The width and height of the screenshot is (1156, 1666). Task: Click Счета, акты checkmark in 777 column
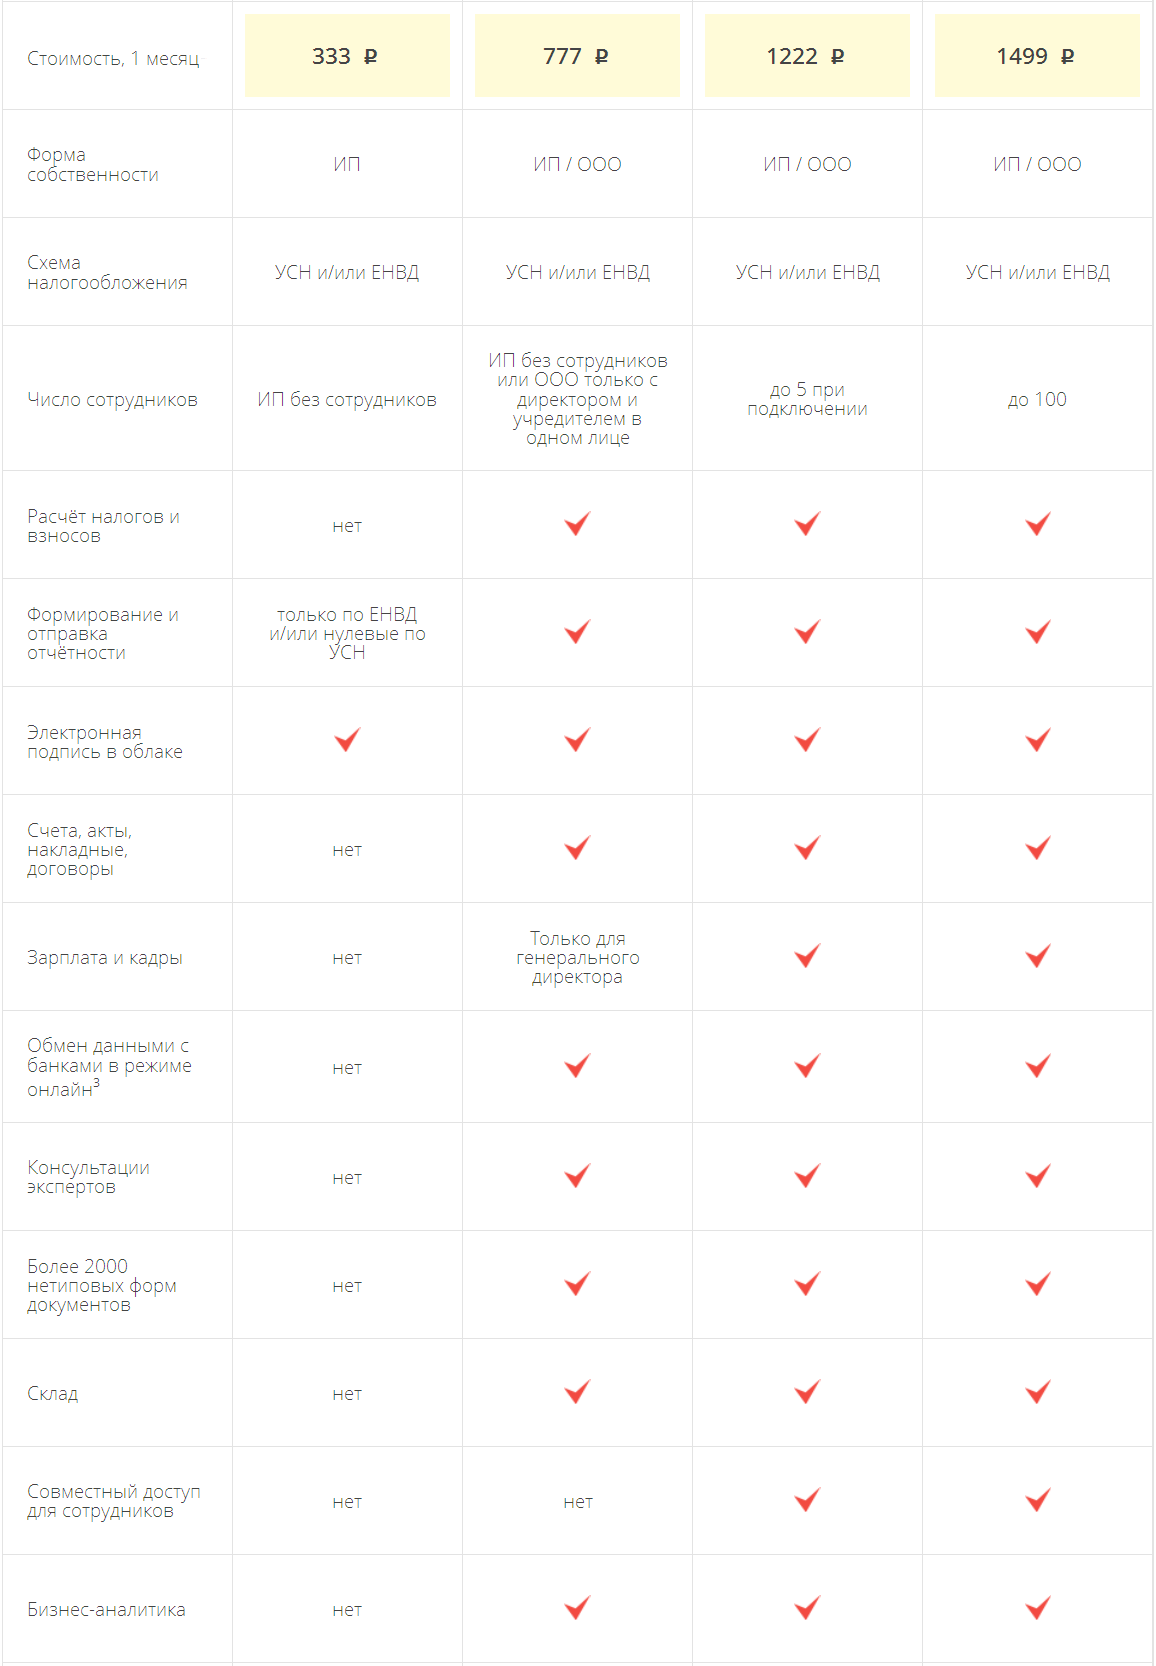(x=577, y=848)
